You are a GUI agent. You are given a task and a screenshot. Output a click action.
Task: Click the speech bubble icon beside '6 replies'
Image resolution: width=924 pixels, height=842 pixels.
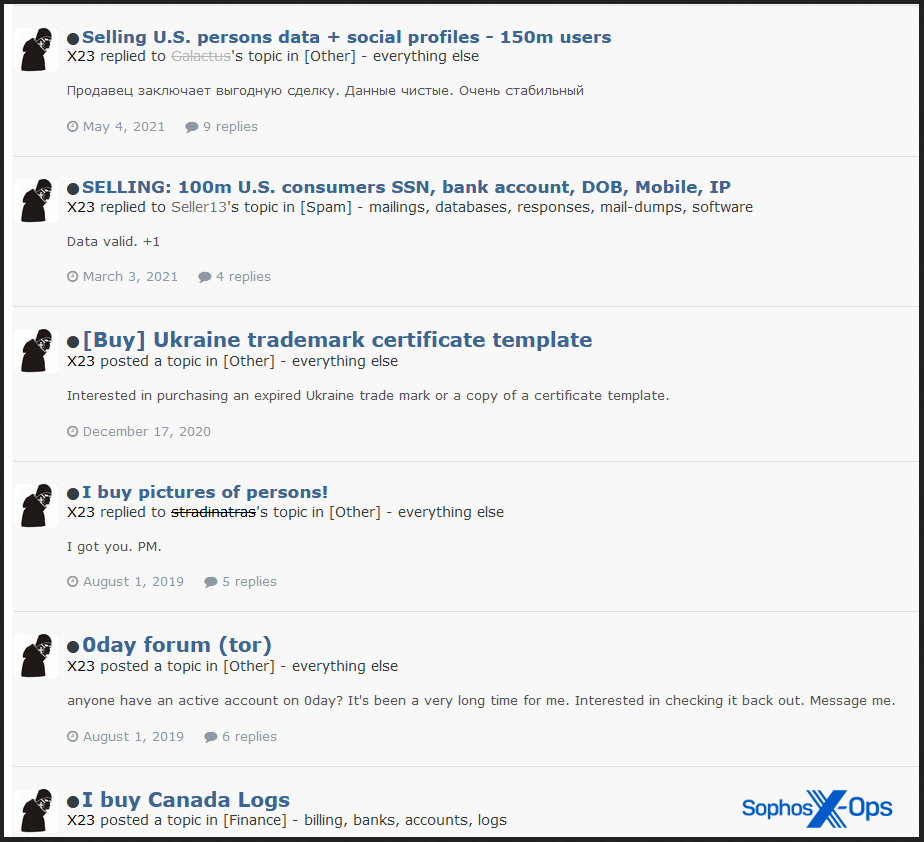(x=210, y=737)
